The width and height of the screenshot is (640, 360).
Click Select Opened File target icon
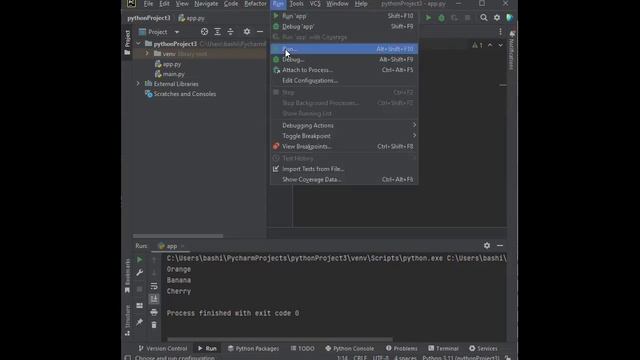(x=204, y=32)
